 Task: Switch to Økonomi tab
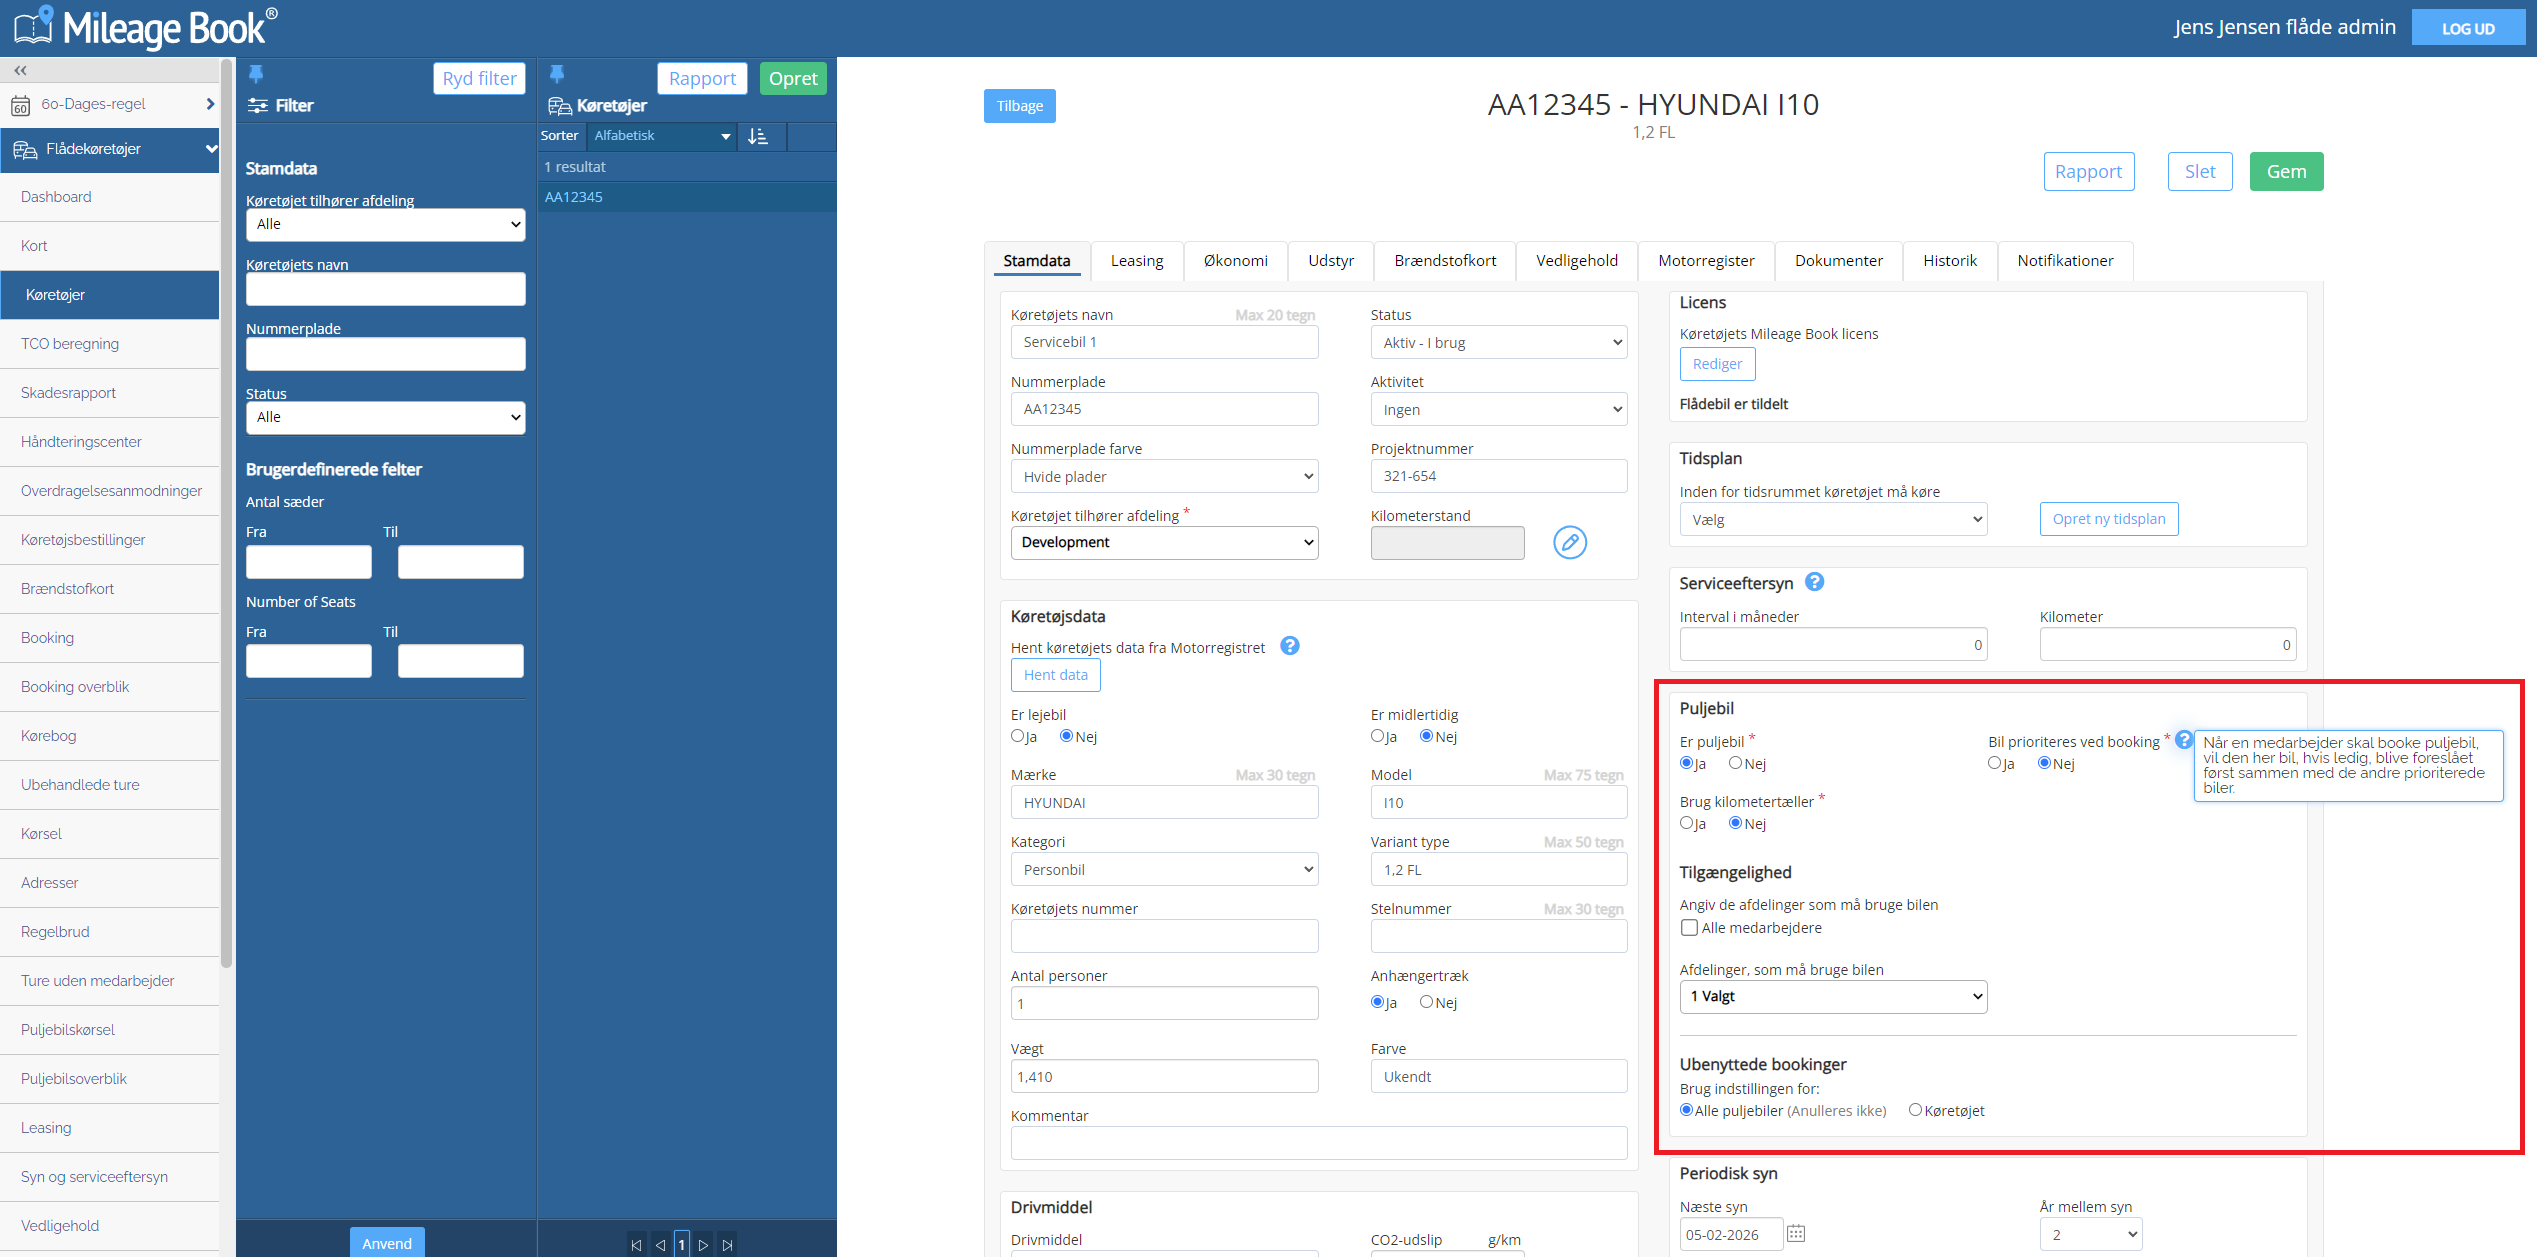pyautogui.click(x=1236, y=261)
